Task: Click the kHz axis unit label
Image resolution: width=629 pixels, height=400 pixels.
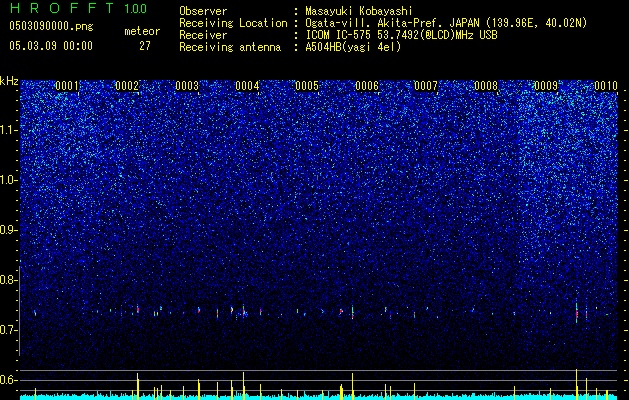Action: click(x=9, y=81)
